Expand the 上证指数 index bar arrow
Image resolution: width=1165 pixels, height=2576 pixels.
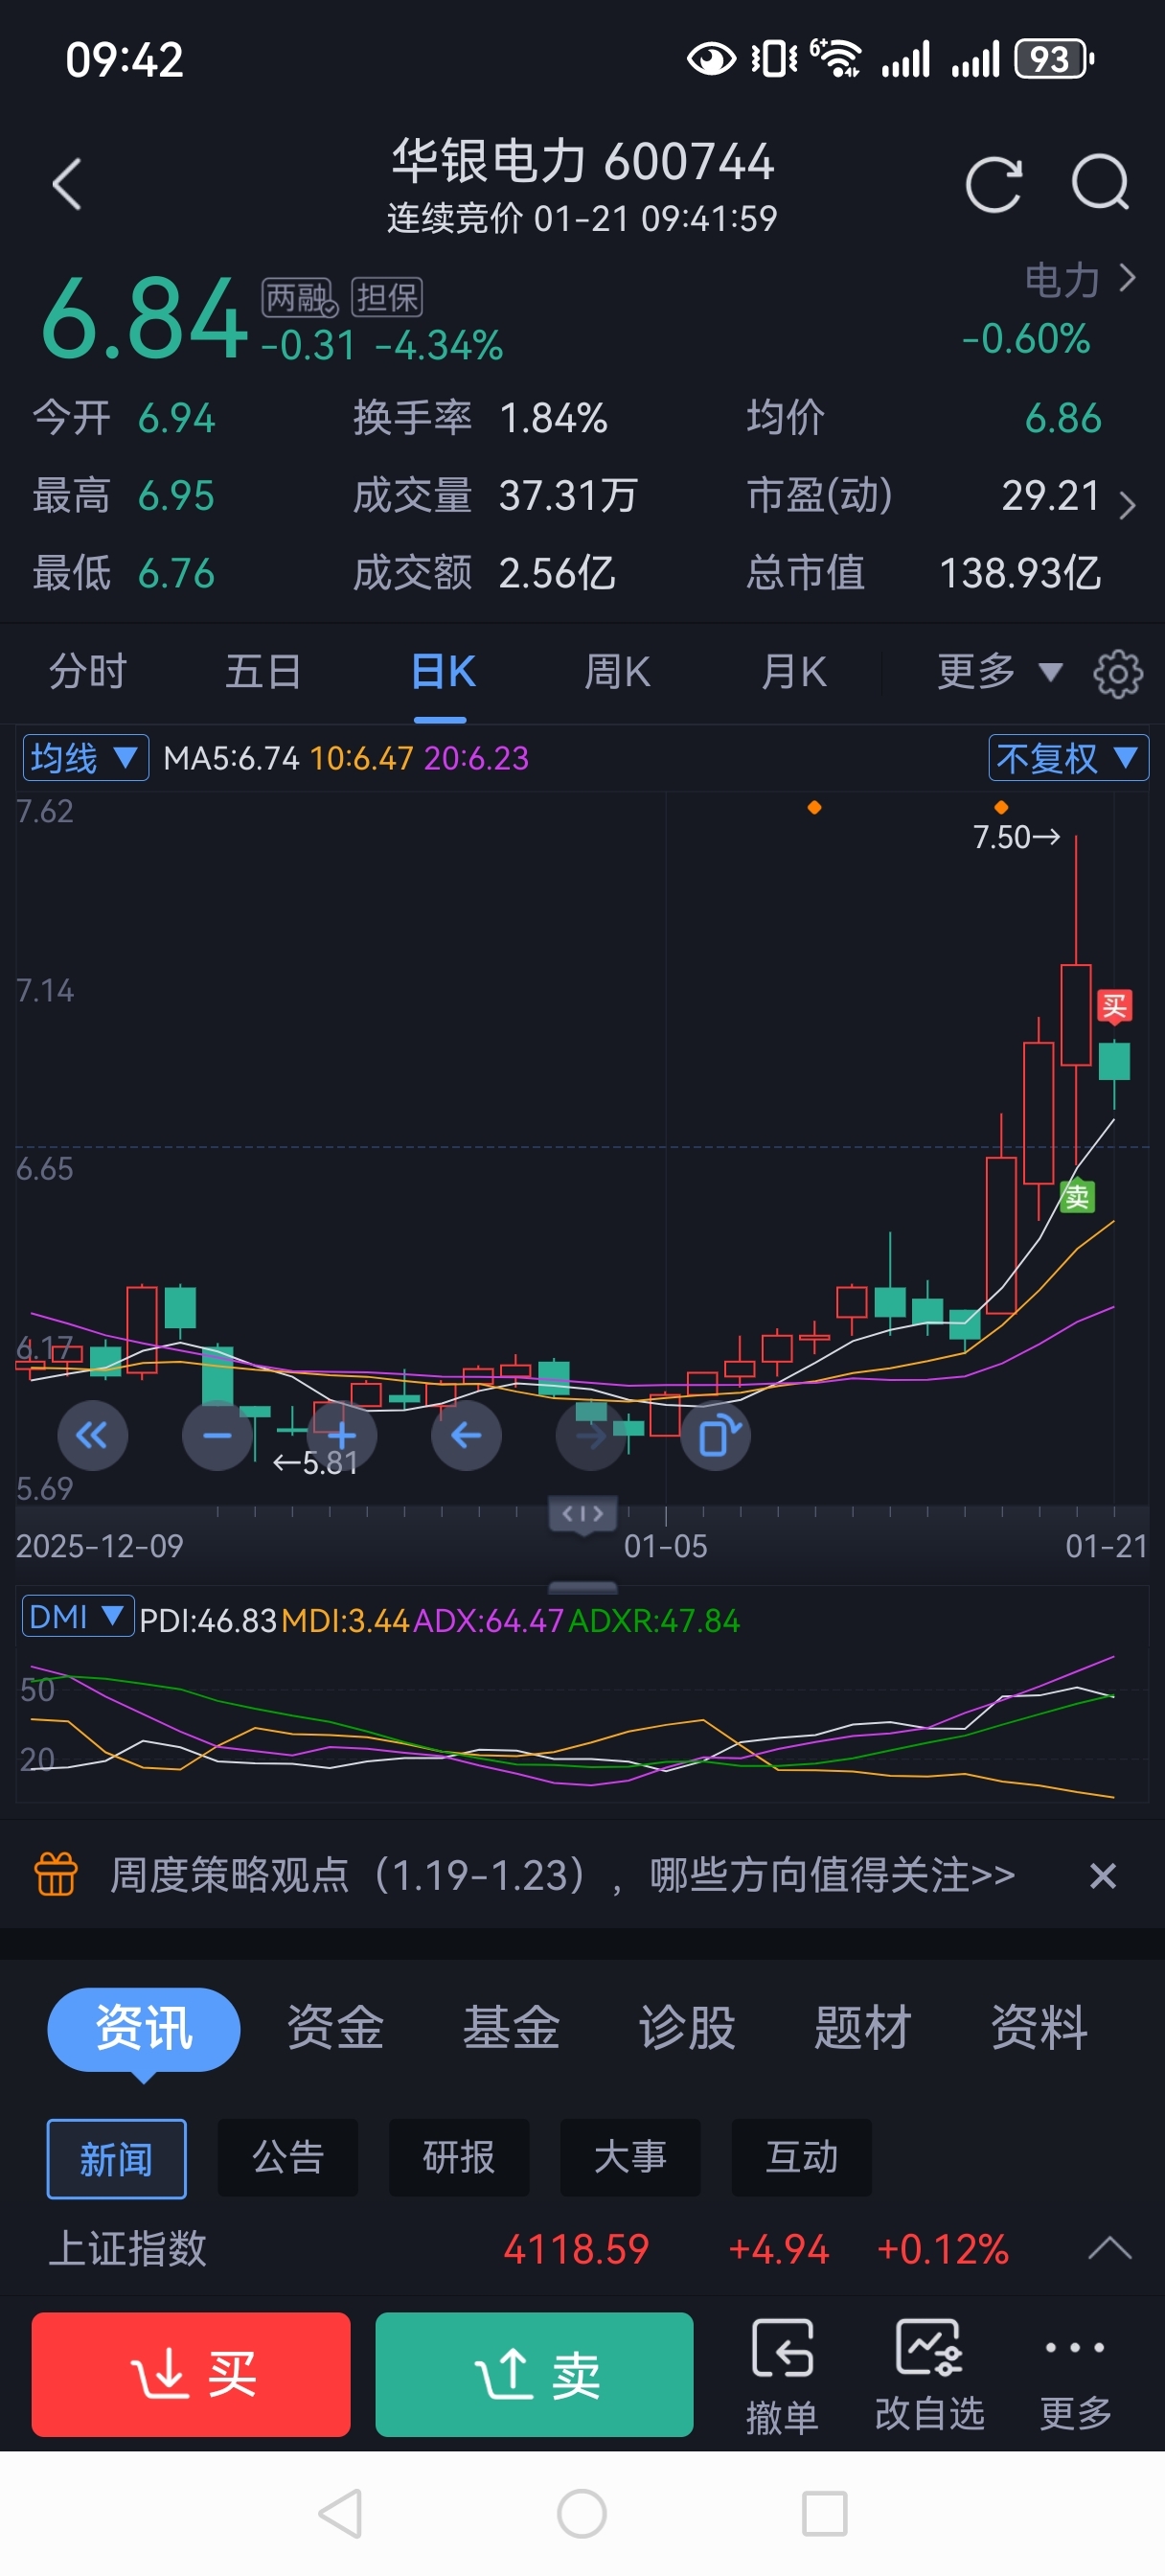(x=1109, y=2249)
